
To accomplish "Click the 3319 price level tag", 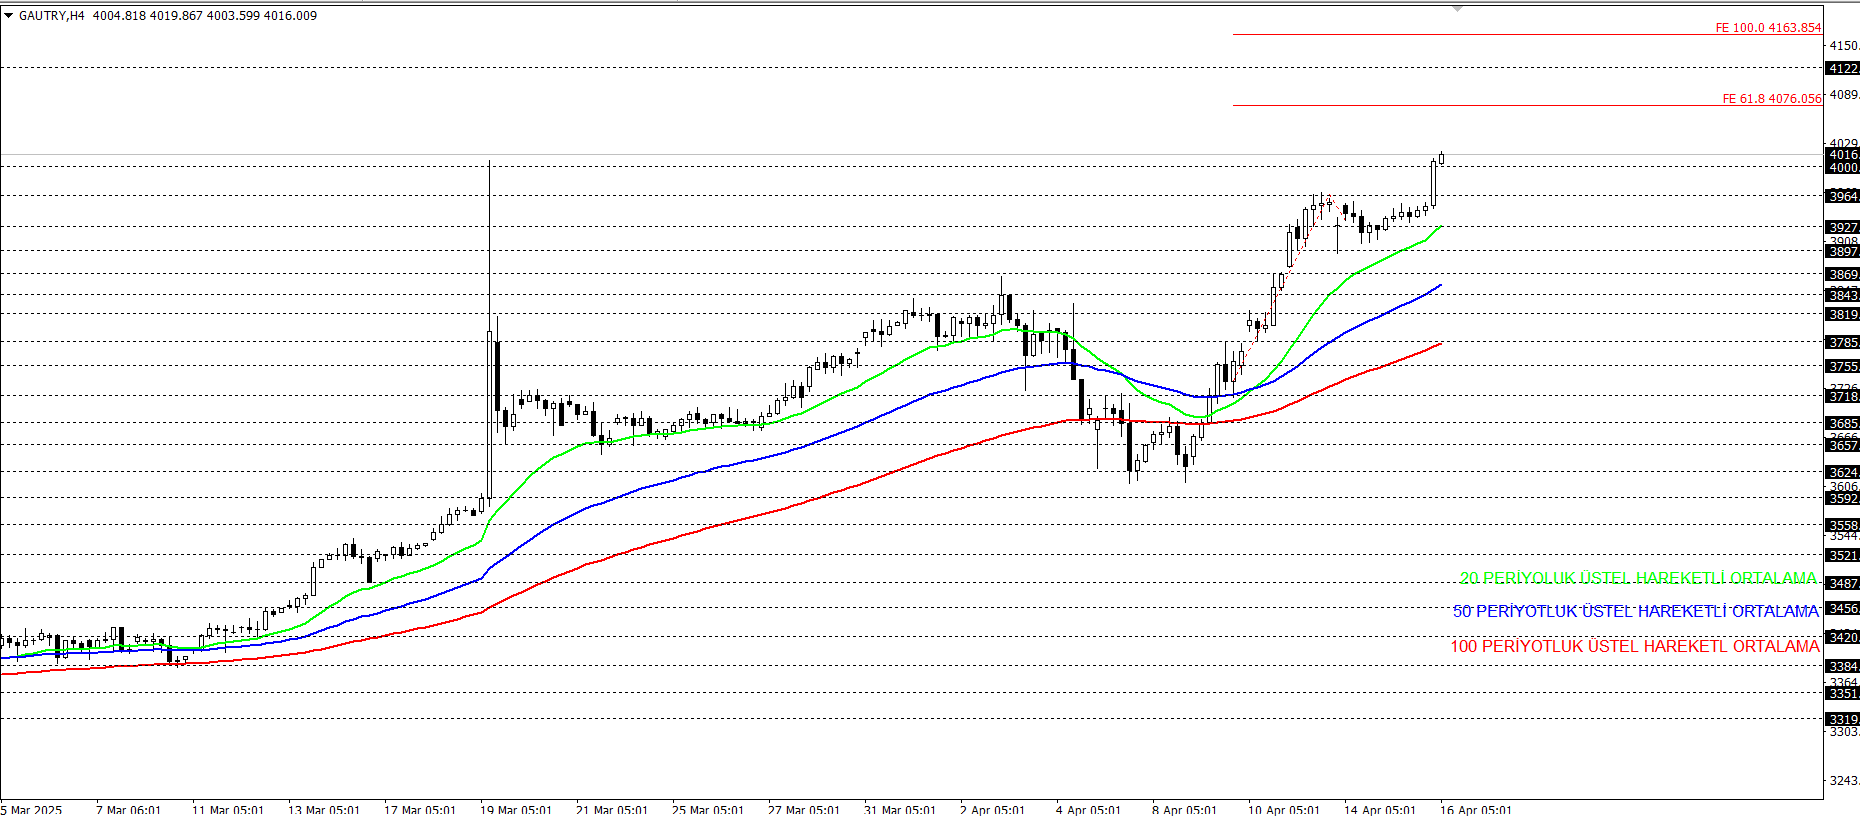I will [x=1843, y=720].
